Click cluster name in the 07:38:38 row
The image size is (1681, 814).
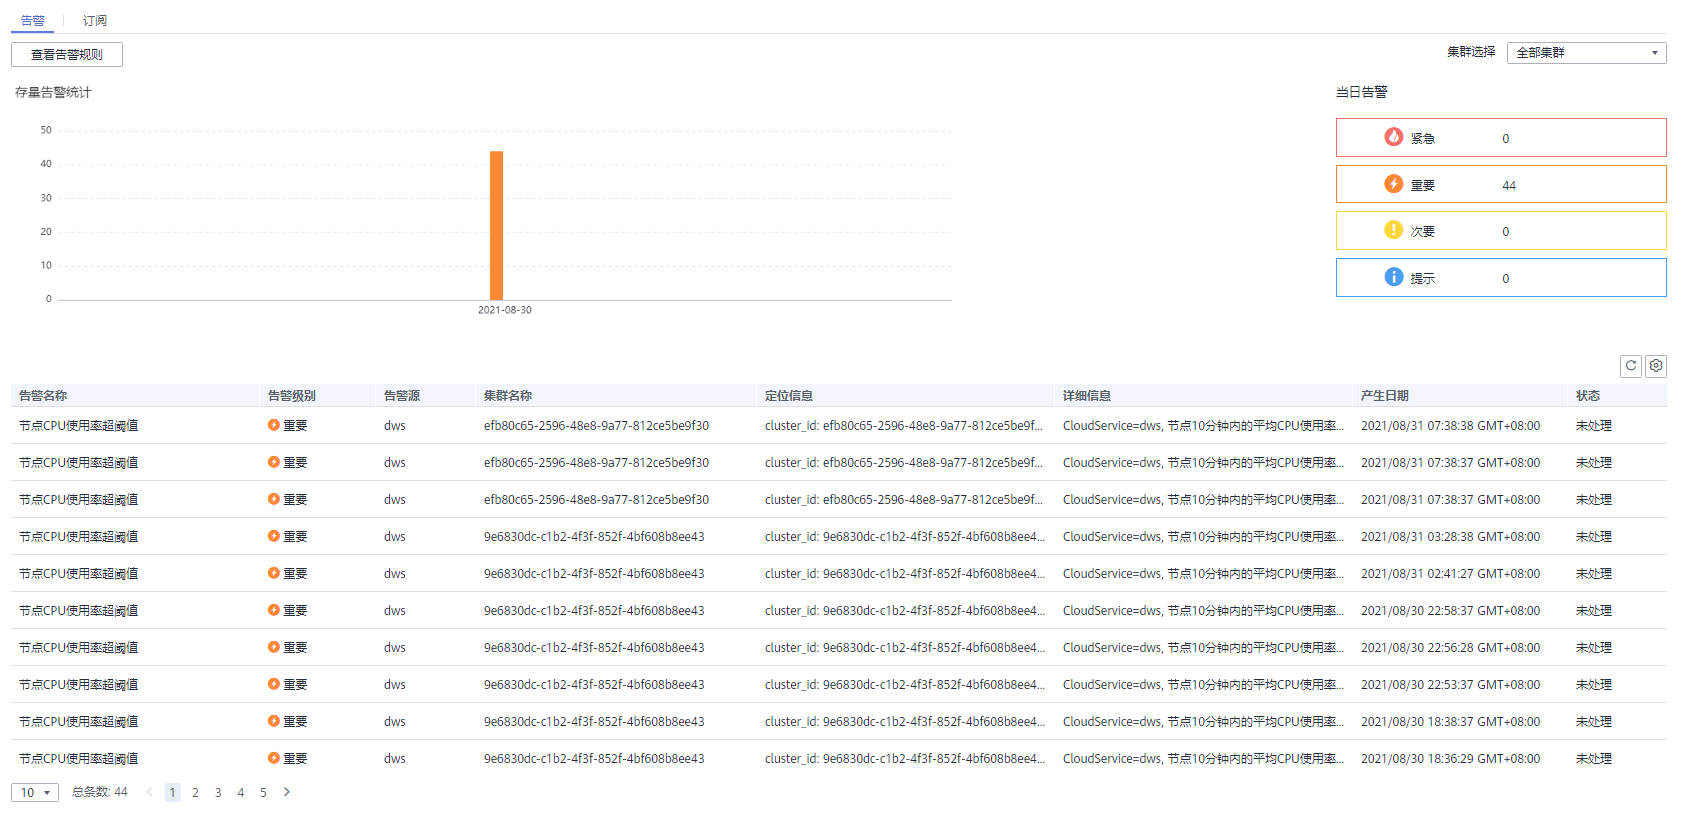[x=596, y=426]
